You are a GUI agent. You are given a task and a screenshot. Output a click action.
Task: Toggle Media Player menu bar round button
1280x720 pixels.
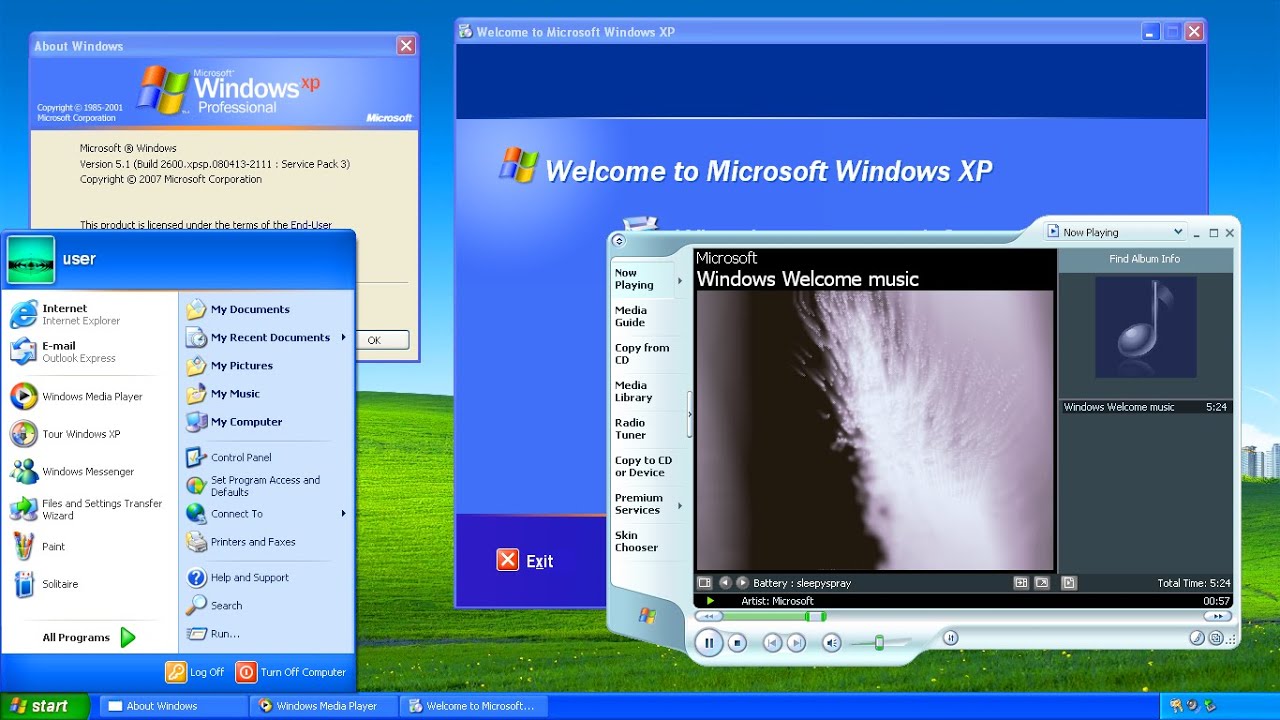pos(619,240)
